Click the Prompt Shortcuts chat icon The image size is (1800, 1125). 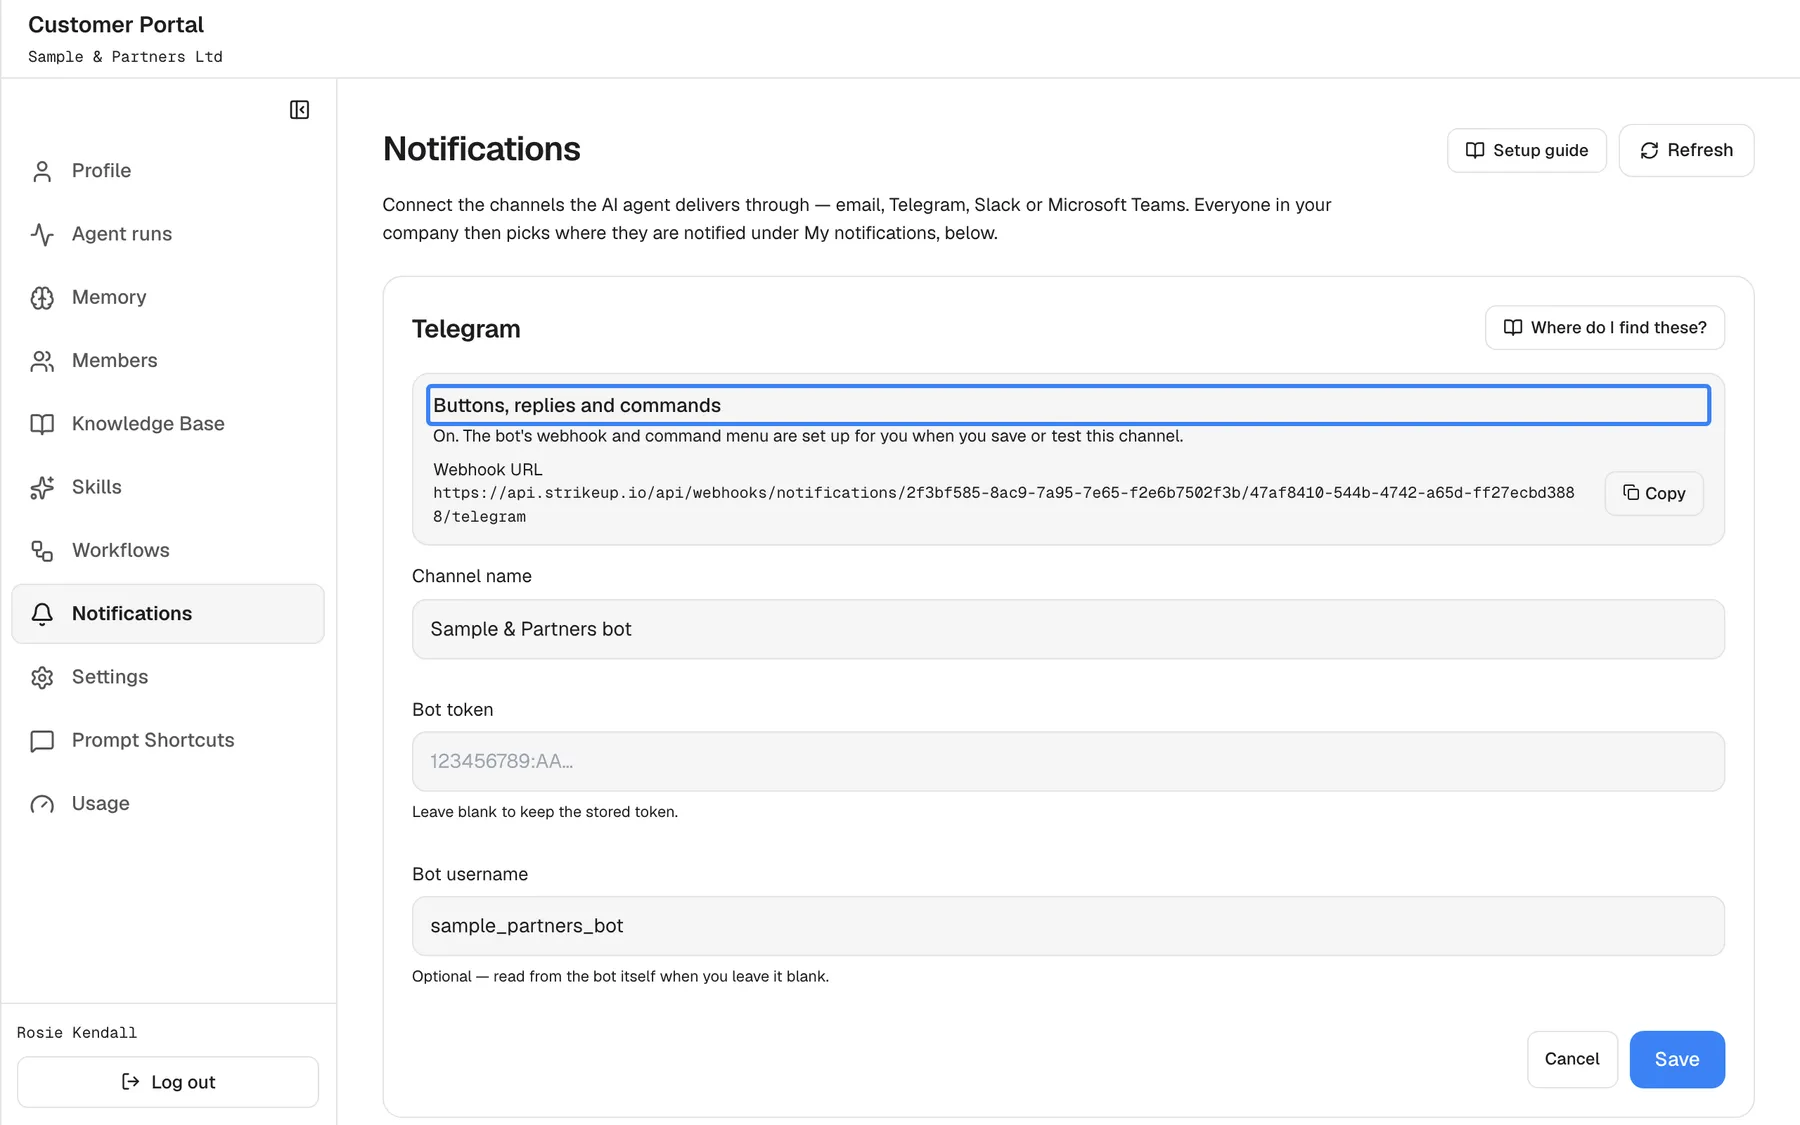pos(42,741)
